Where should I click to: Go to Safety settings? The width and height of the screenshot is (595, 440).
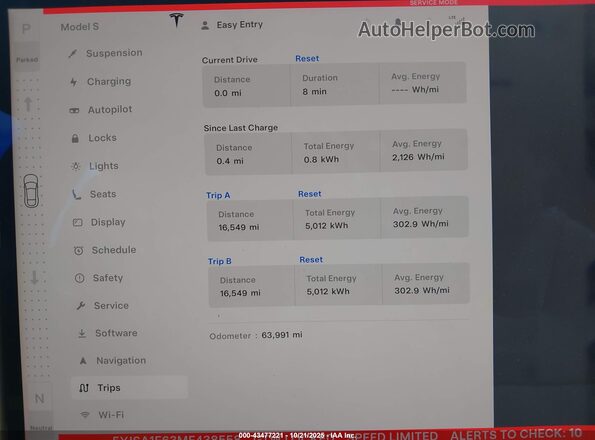99,278
